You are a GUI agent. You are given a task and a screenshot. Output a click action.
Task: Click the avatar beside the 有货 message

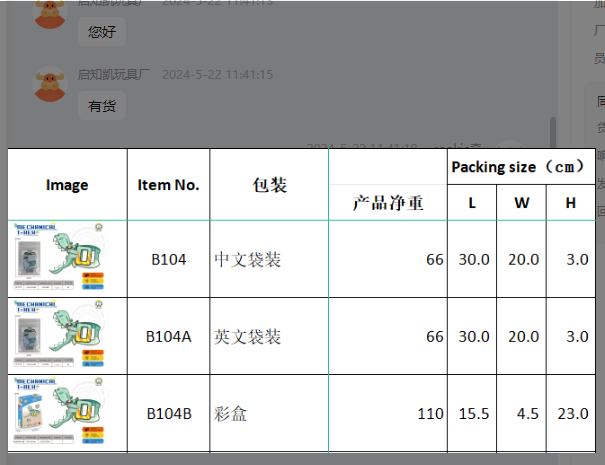50,84
